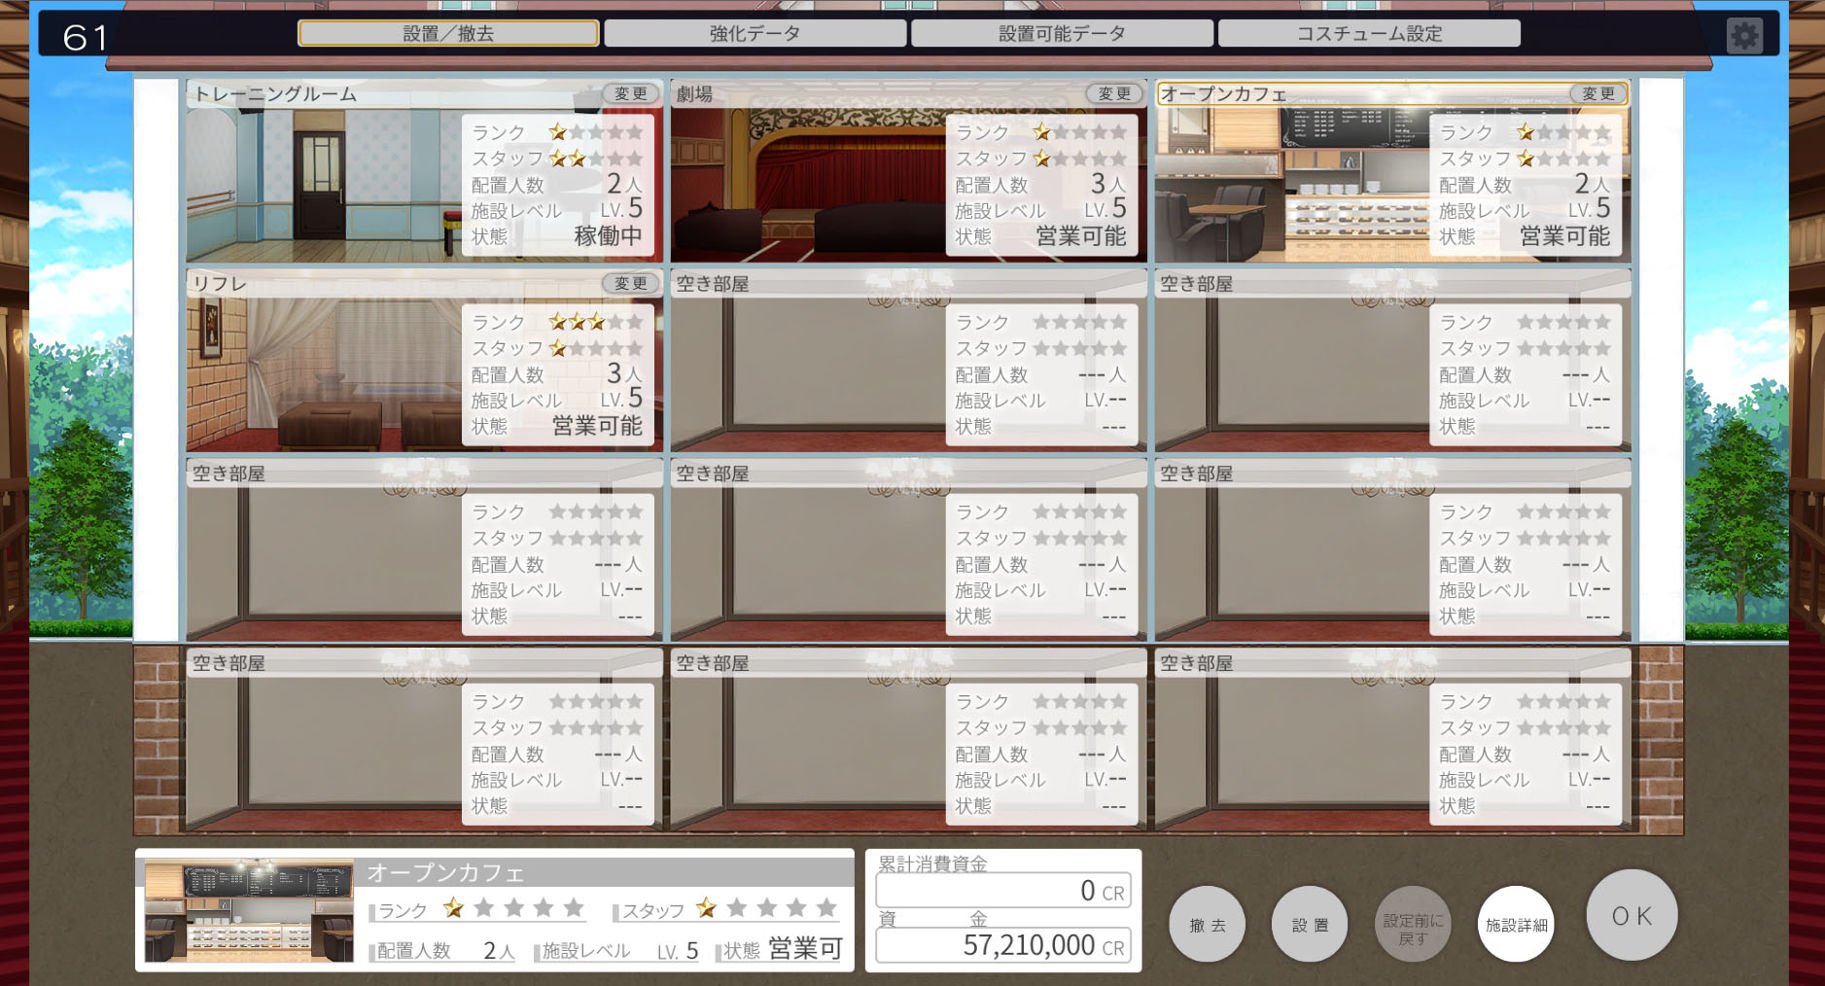
Task: Click the 設定前に戻す button
Action: 1411,924
